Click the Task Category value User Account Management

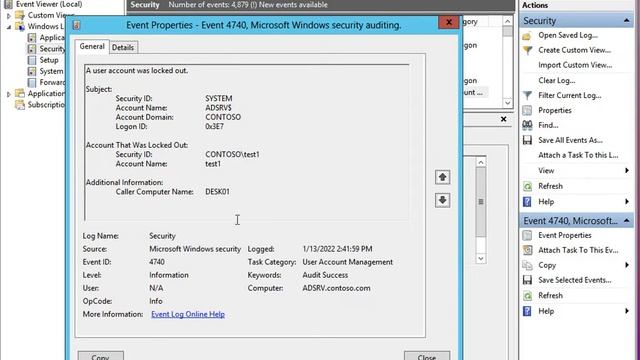pos(347,262)
